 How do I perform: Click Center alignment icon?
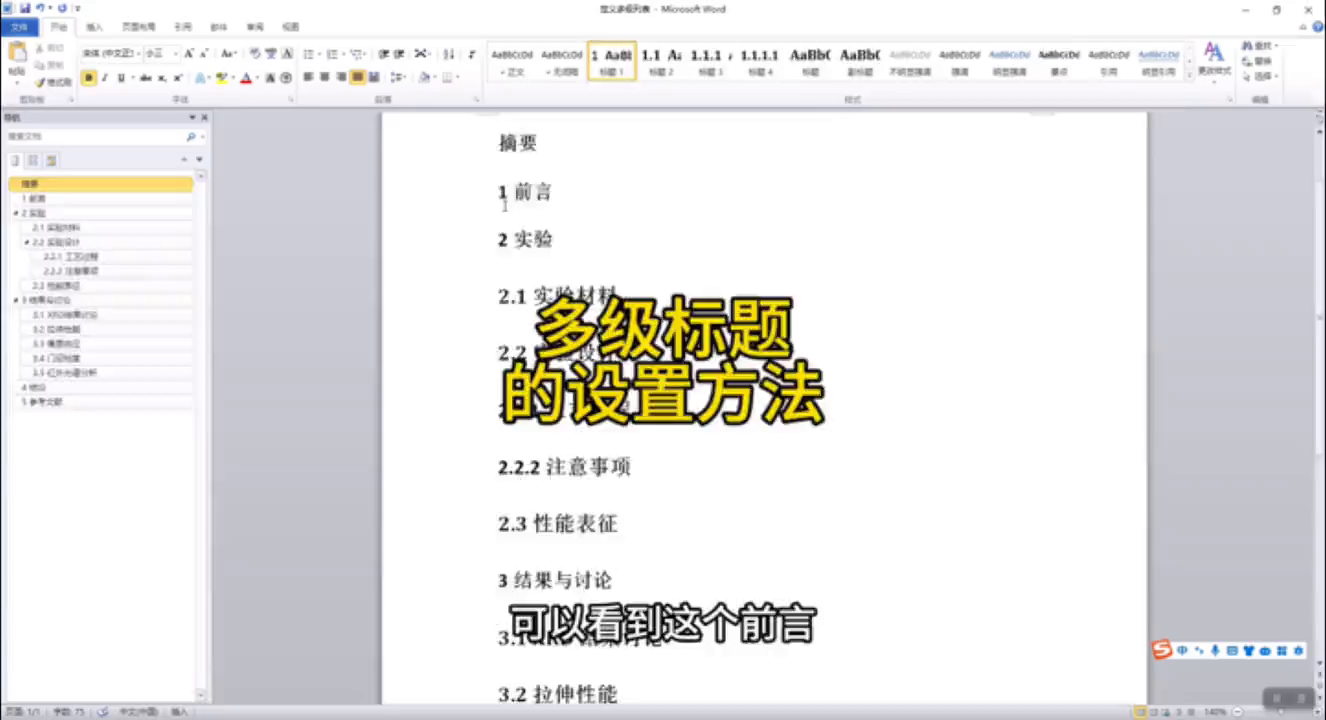(x=325, y=78)
